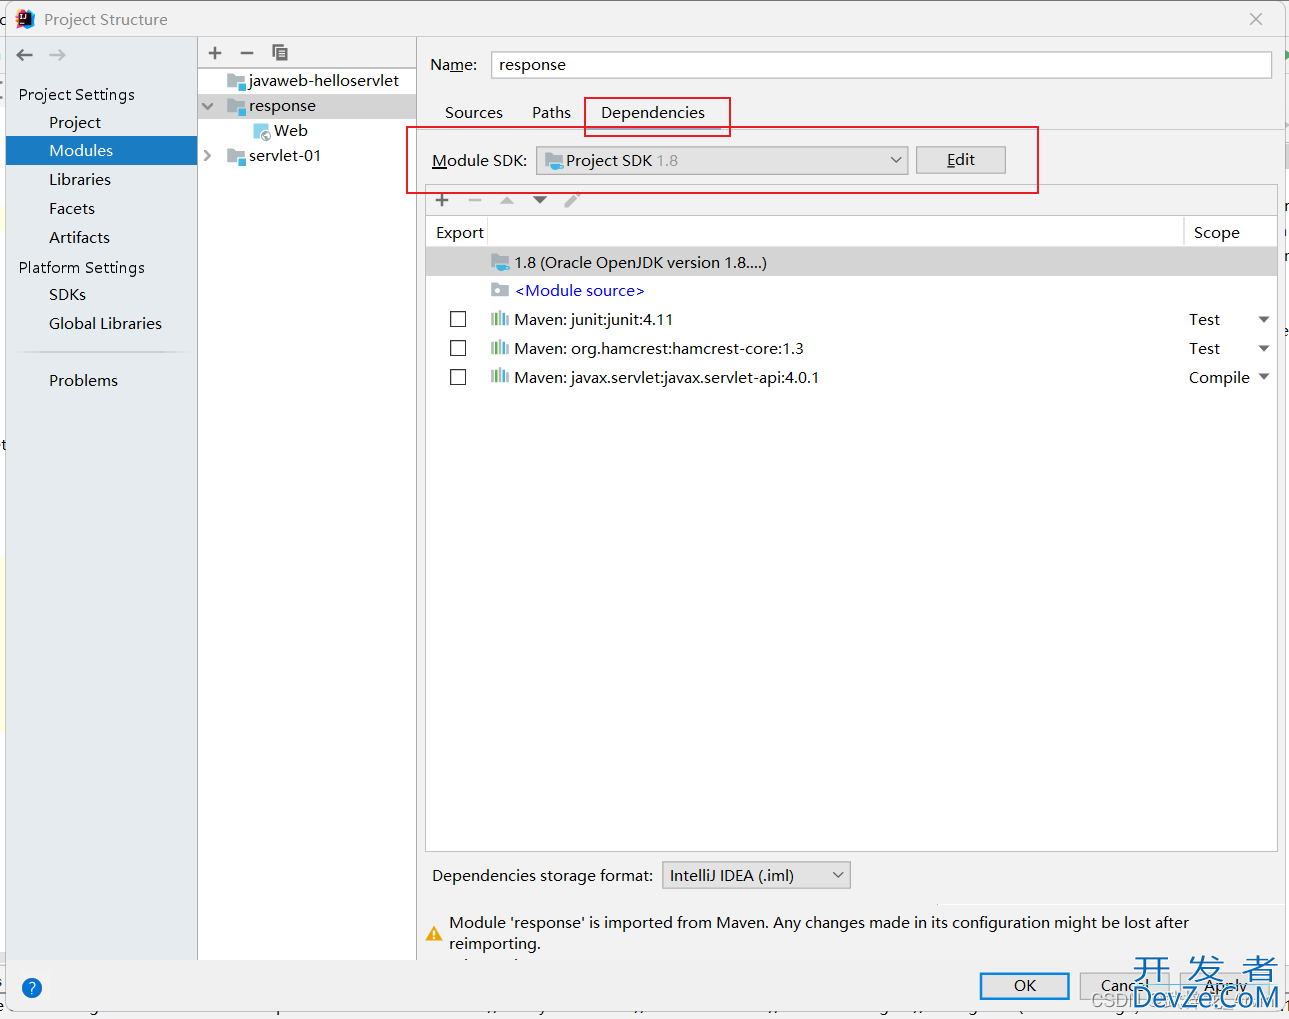
Task: Click javax.servlet-api library icon
Action: tap(500, 377)
